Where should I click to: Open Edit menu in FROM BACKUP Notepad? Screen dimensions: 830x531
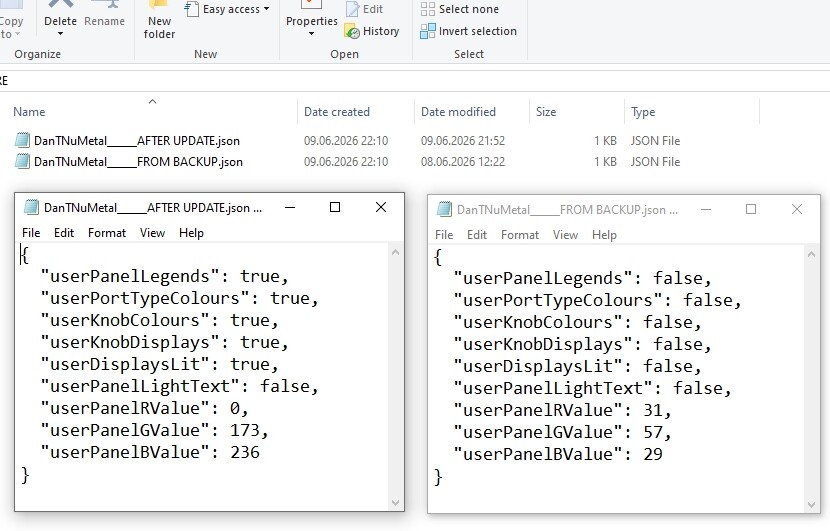click(x=477, y=235)
